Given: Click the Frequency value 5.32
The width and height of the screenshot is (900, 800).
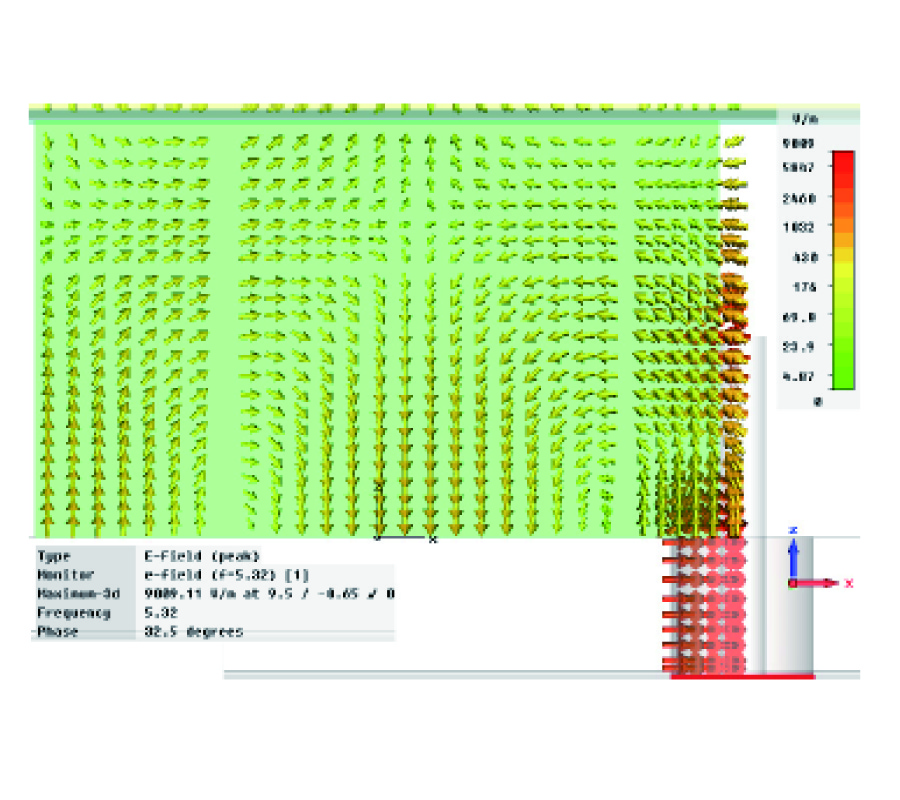Looking at the screenshot, I should pyautogui.click(x=160, y=612).
